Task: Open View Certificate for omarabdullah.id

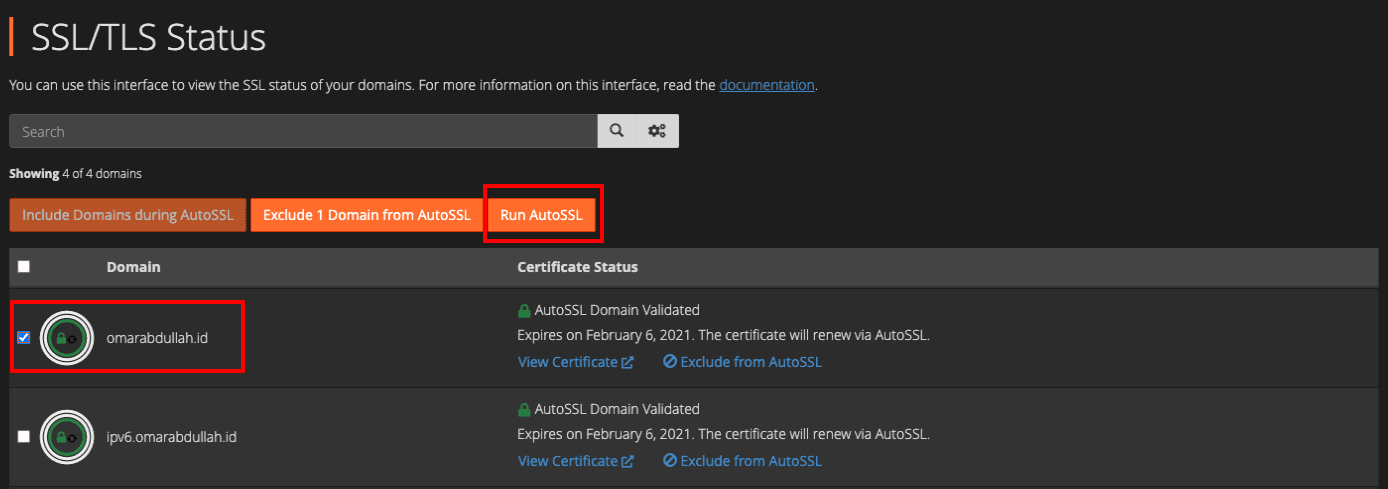Action: (x=567, y=362)
